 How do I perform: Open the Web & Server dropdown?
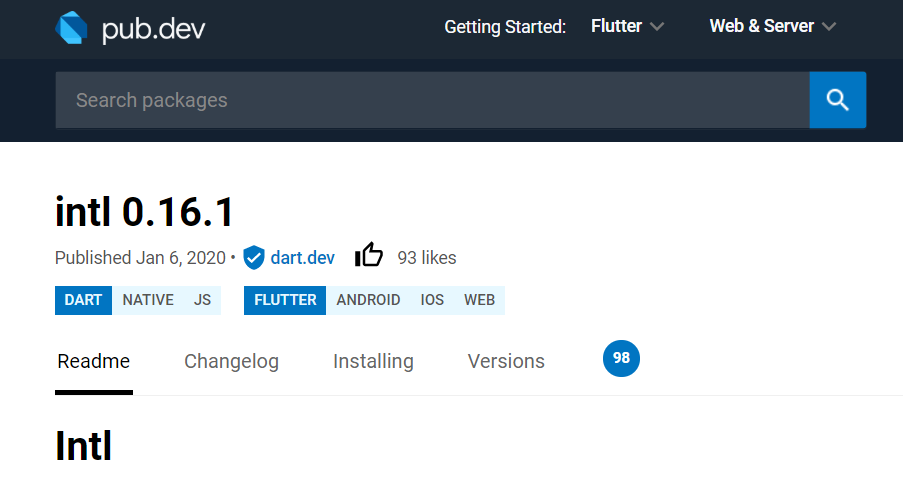point(772,26)
